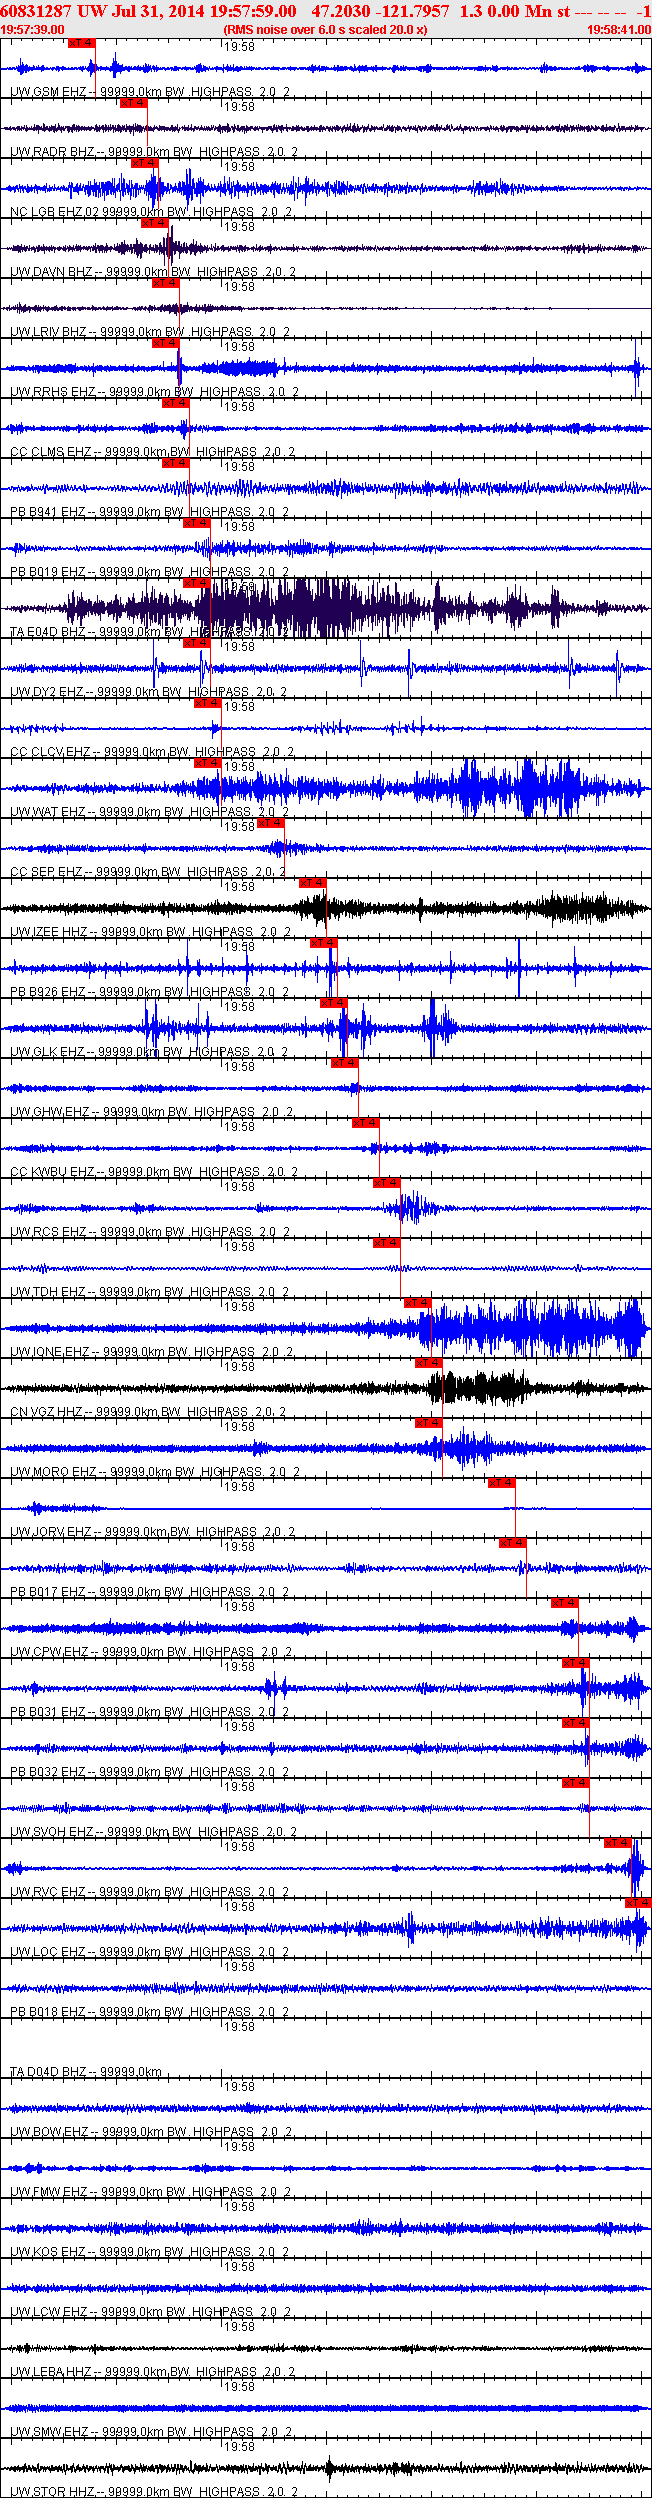Click the CN.VGZ red pick flag
The height and width of the screenshot is (2498, 652).
click(x=429, y=1363)
